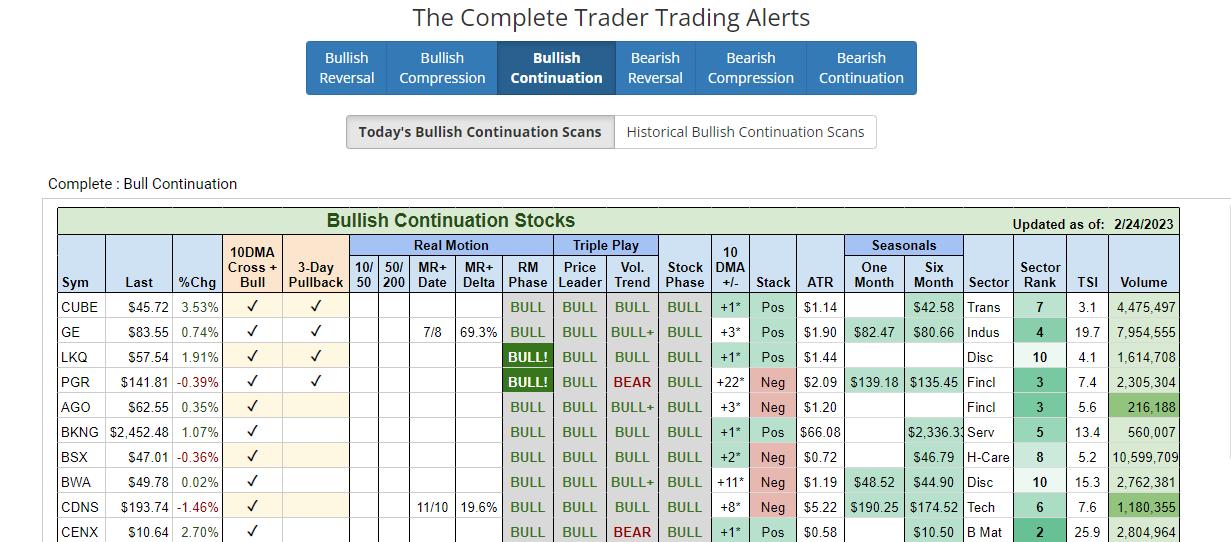Click CDNS's 10DMA Cross + Bull checkmark
The height and width of the screenshot is (542, 1231).
(253, 507)
